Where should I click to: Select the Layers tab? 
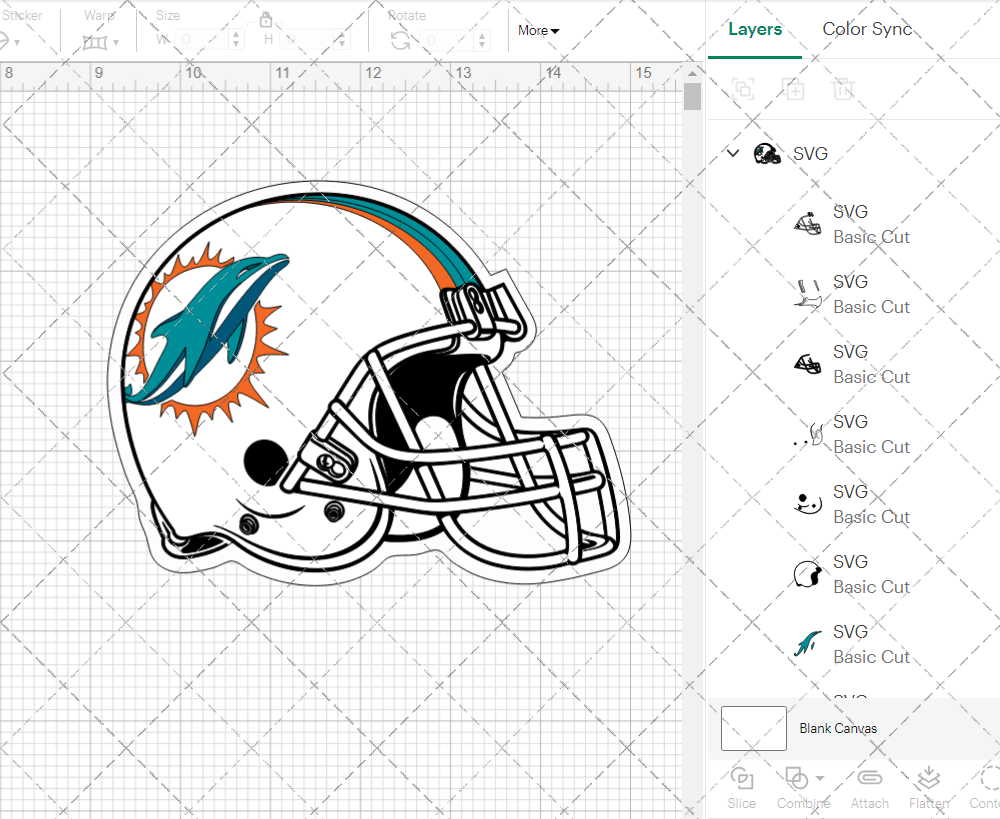(x=755, y=29)
